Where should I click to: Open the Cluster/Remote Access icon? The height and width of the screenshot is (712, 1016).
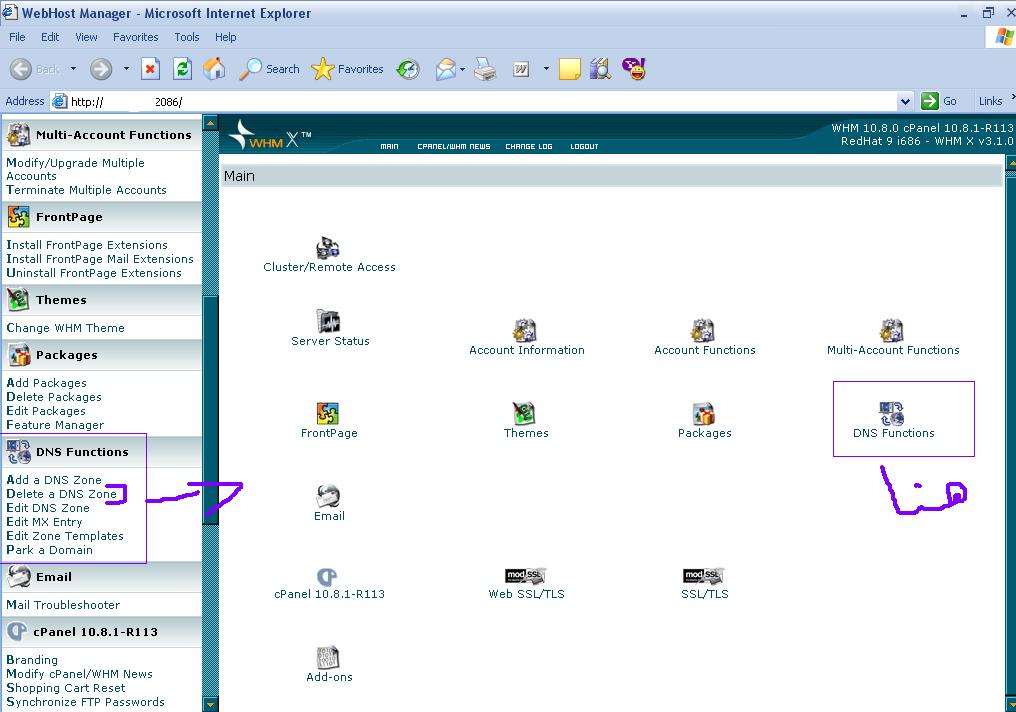click(328, 248)
